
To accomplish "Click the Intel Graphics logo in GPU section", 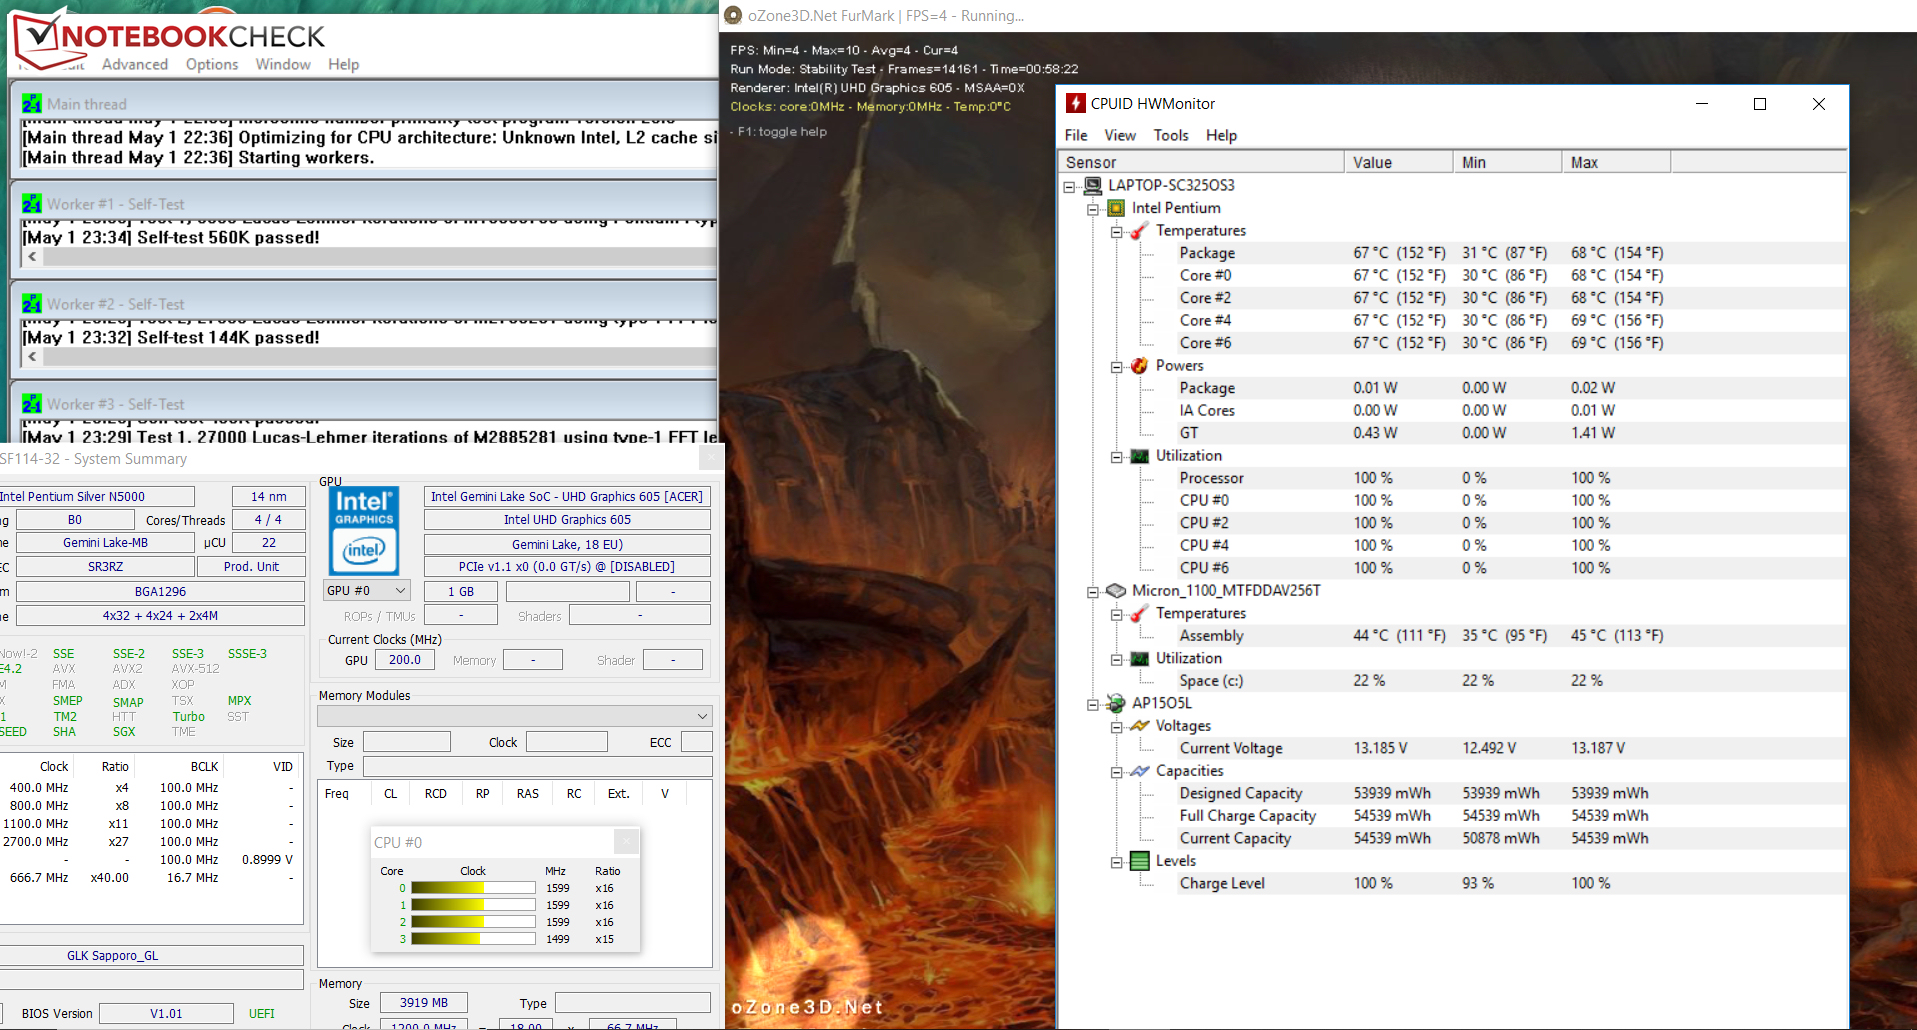I will (364, 530).
